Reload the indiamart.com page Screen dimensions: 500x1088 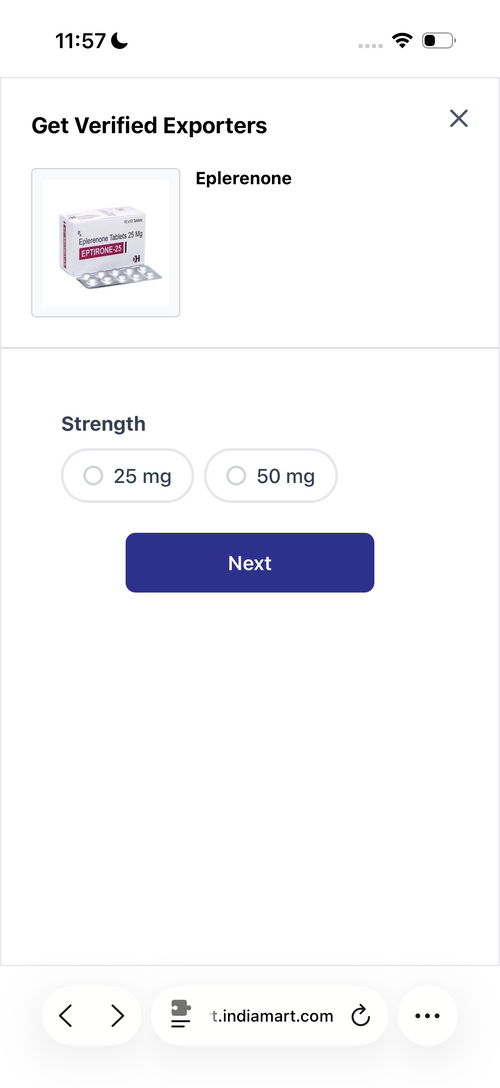[361, 1016]
